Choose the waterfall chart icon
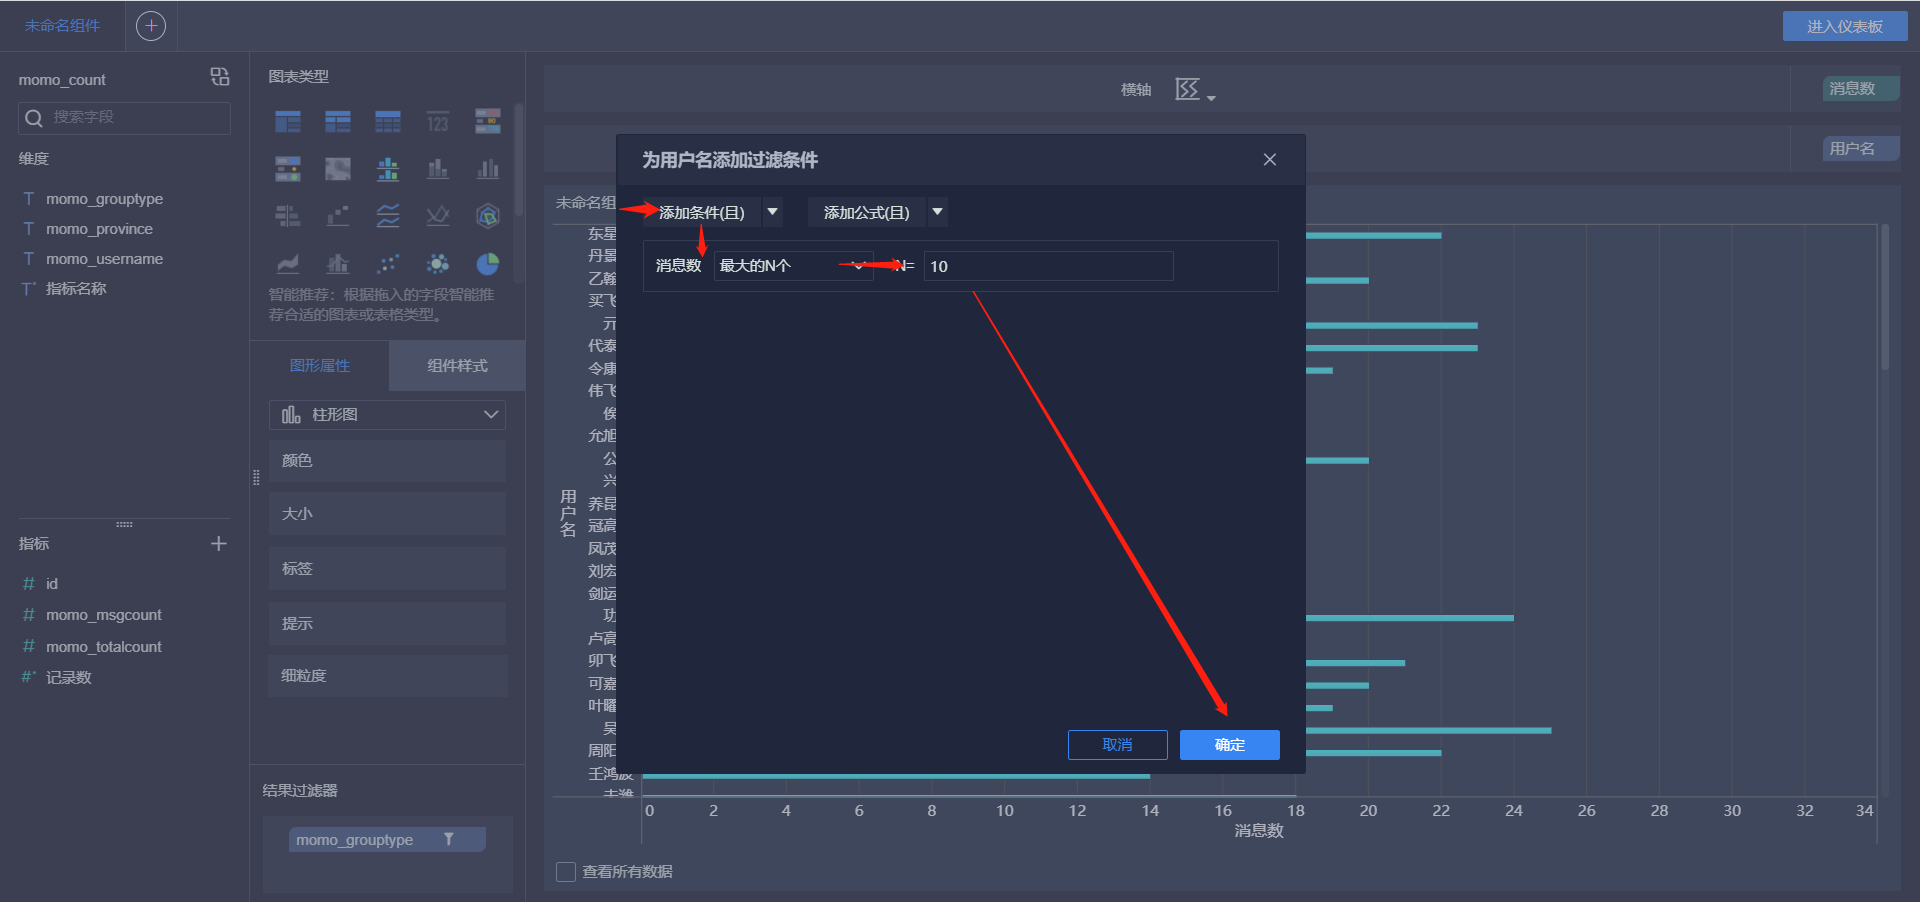Image resolution: width=1920 pixels, height=902 pixels. [x=338, y=216]
